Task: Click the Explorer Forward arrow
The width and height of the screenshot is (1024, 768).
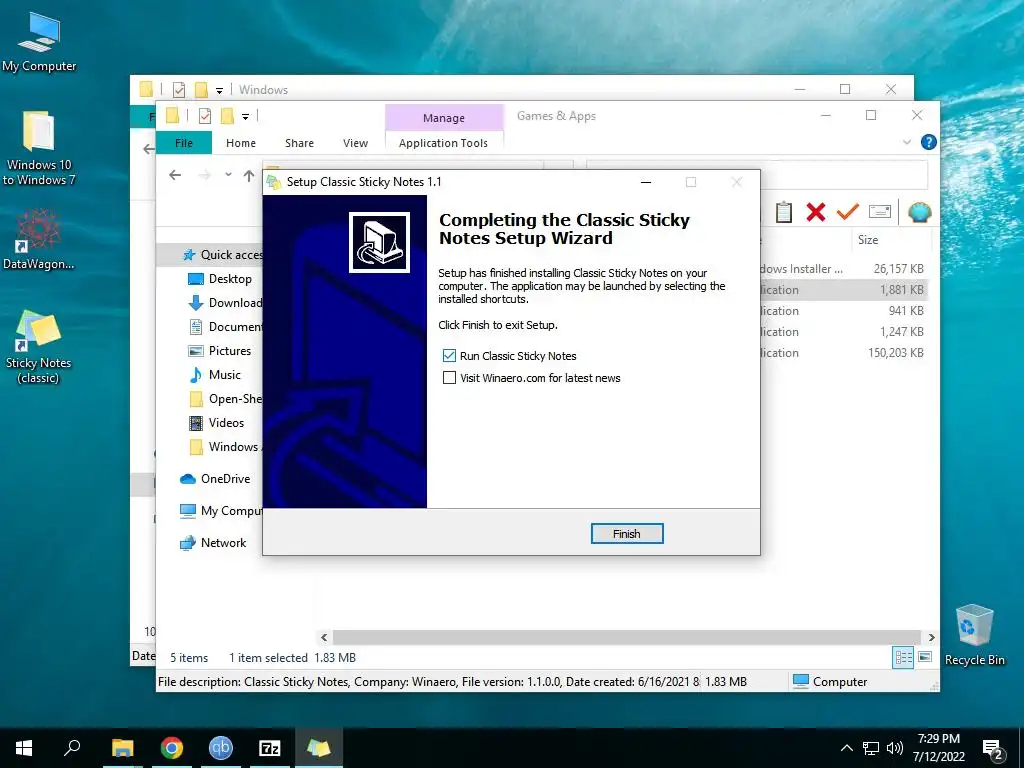Action: (x=204, y=175)
